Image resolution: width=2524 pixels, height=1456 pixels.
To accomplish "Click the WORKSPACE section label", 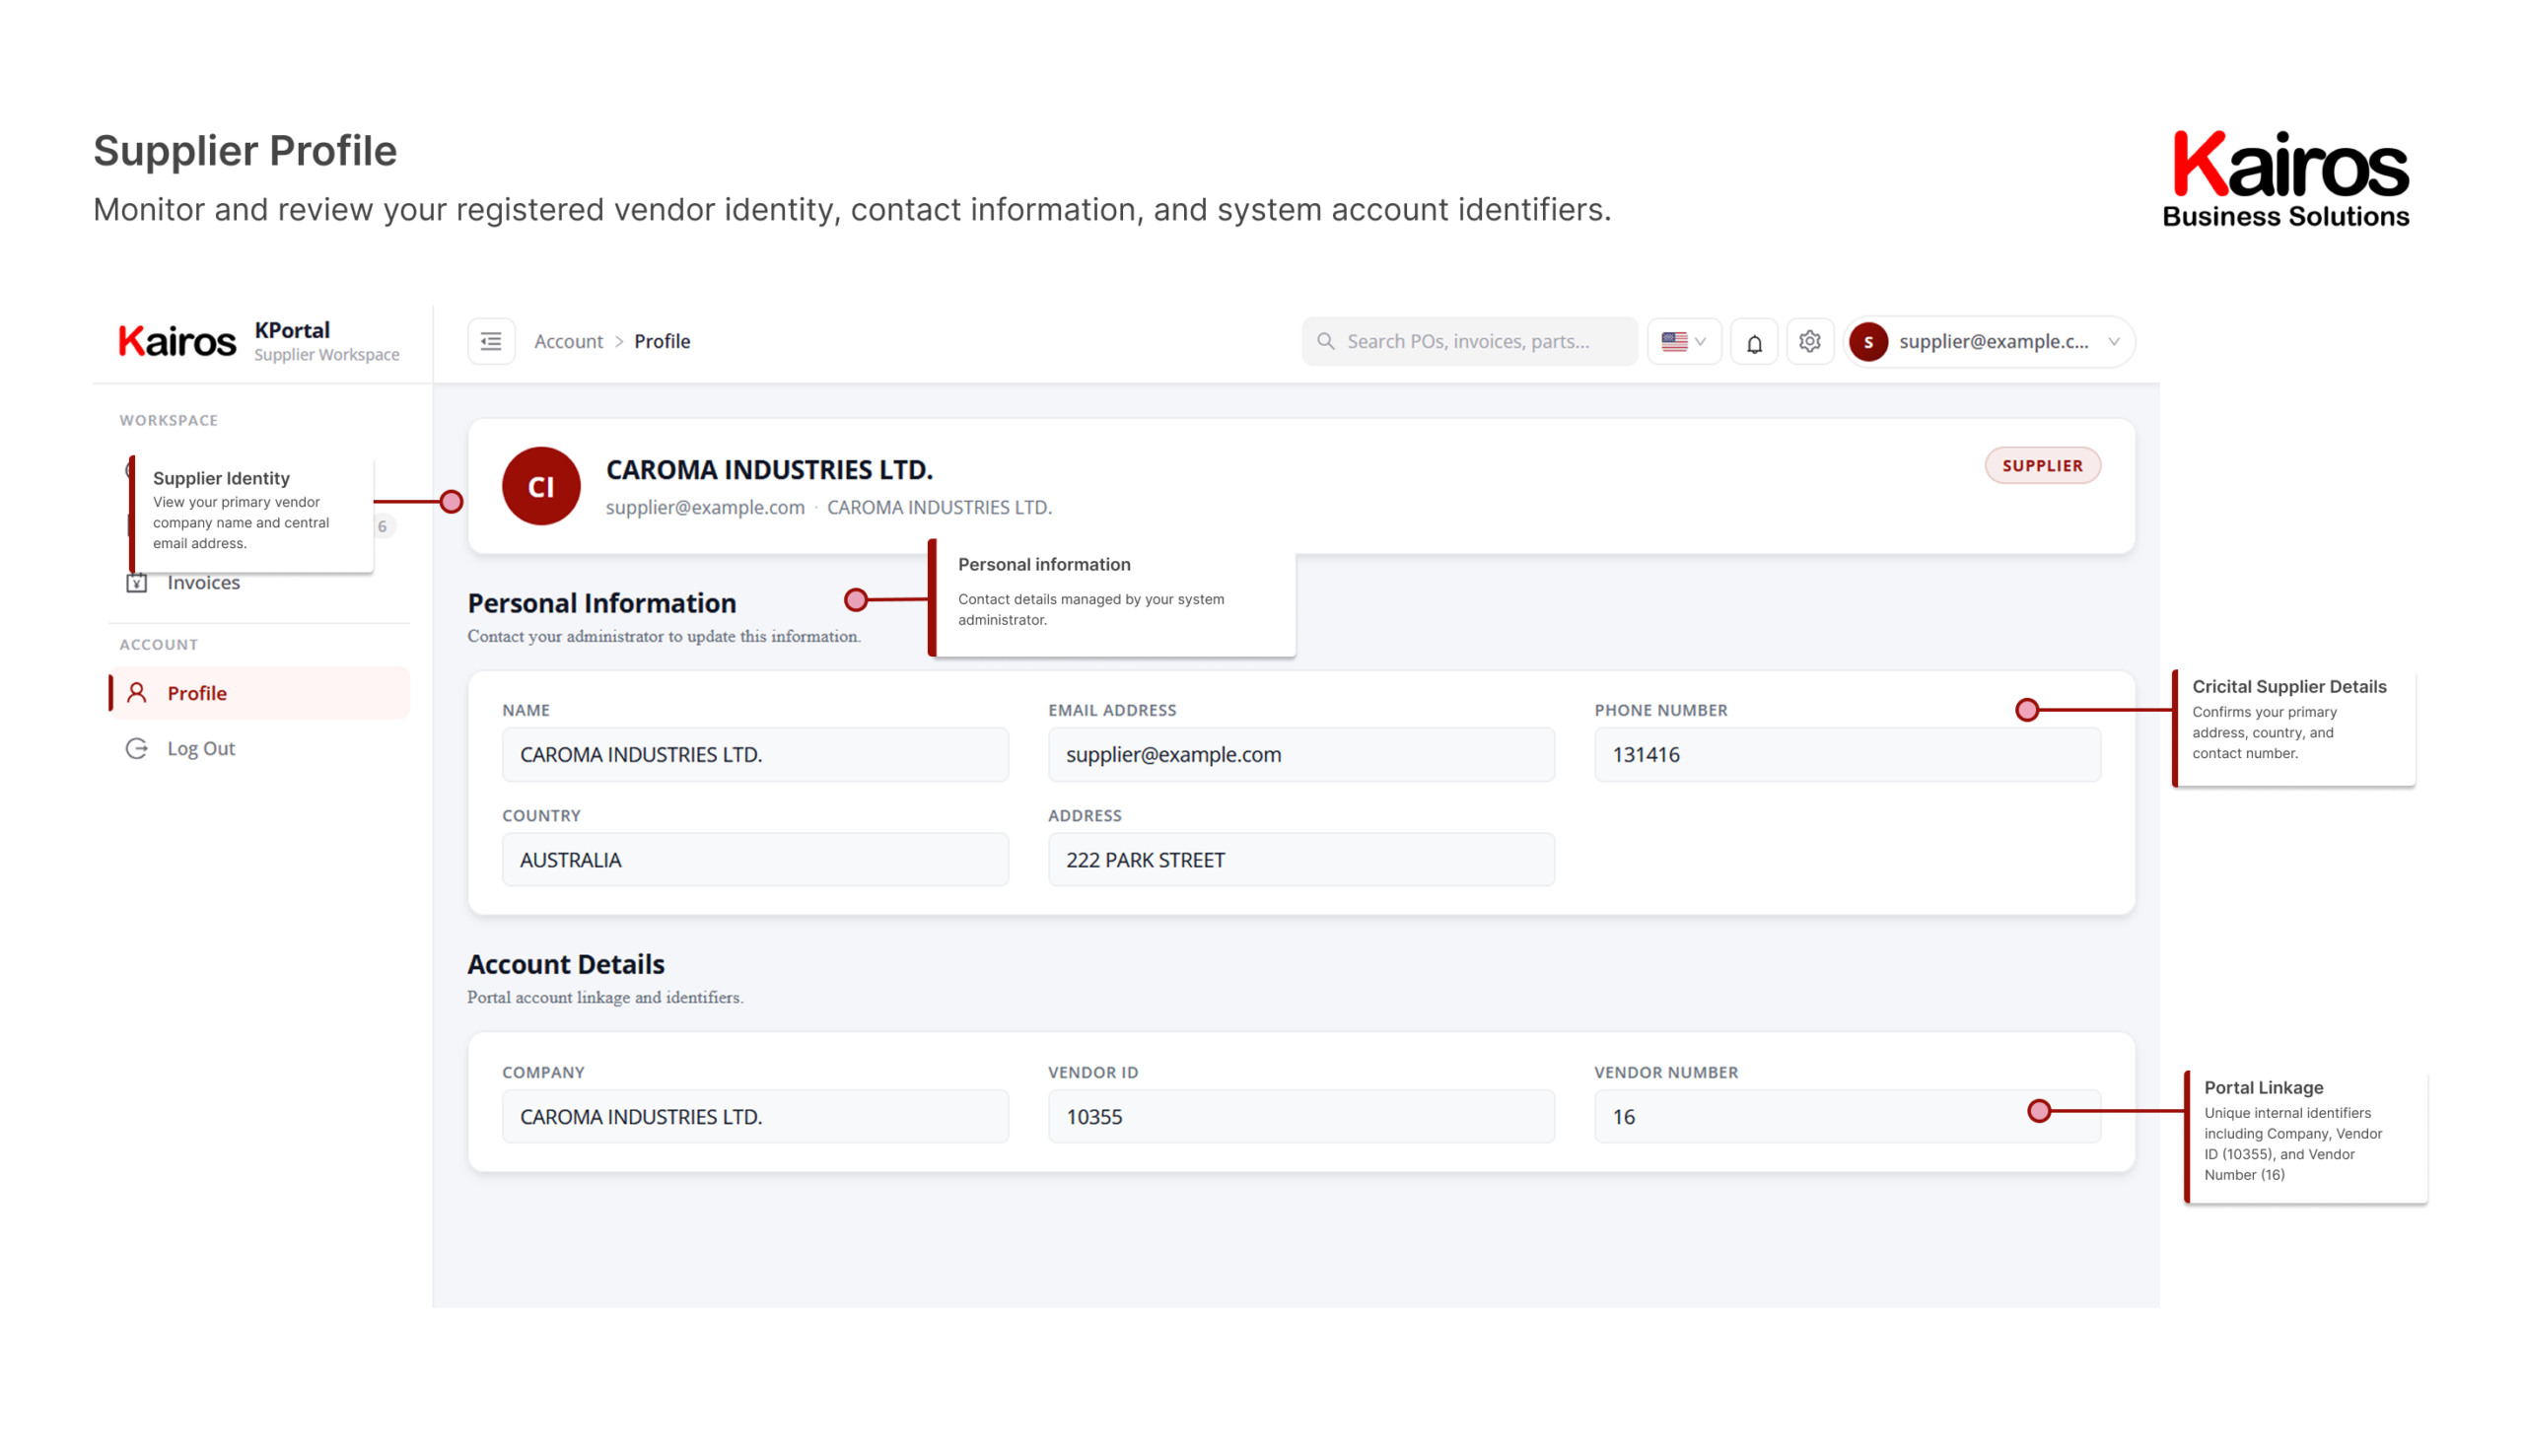I will pos(169,420).
